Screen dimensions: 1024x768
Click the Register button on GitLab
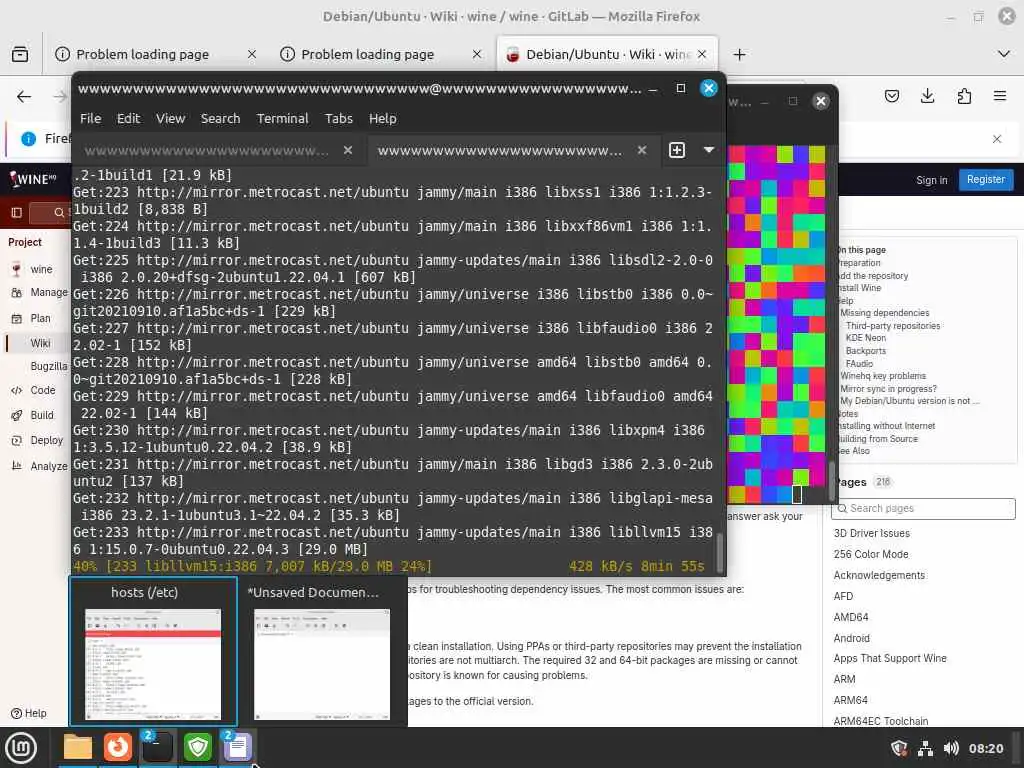point(985,180)
